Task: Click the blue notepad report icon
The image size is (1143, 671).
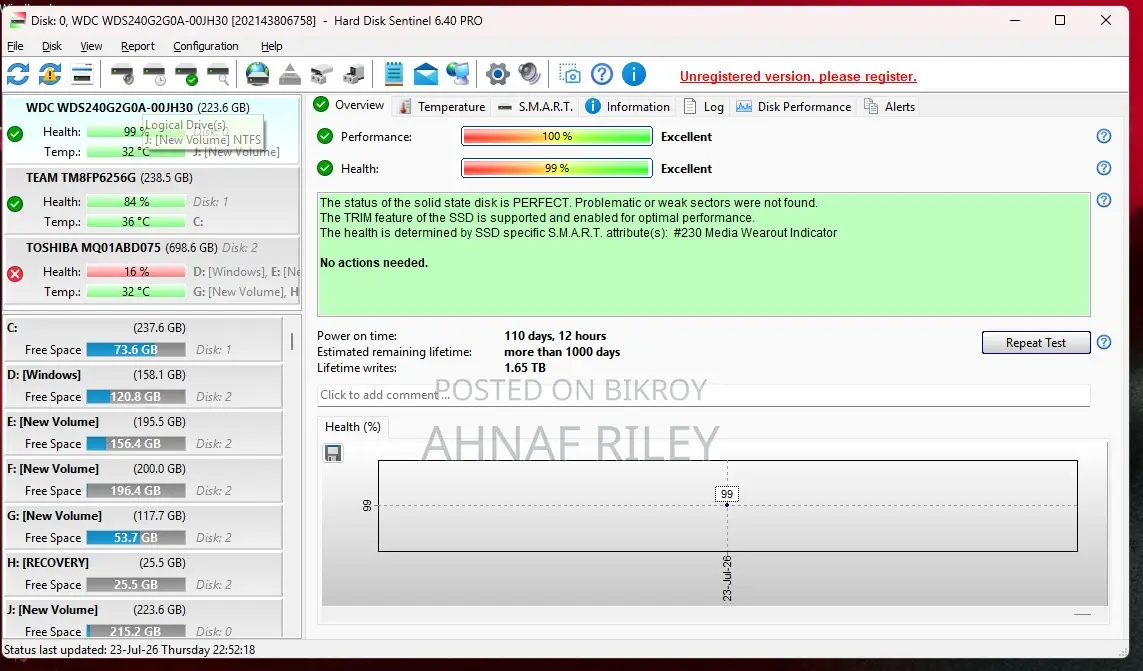Action: 394,74
